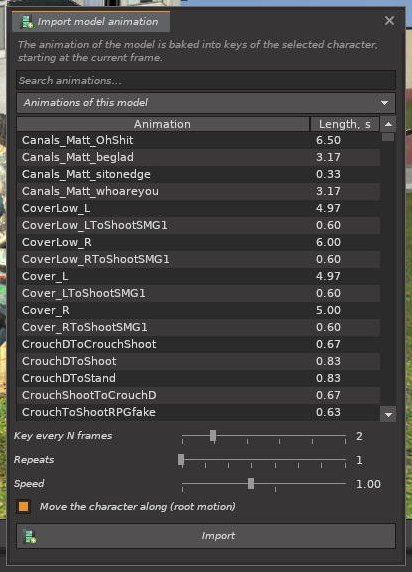Select the Cover_L animation row
Viewport: 412px width, 572px height.
[198, 276]
